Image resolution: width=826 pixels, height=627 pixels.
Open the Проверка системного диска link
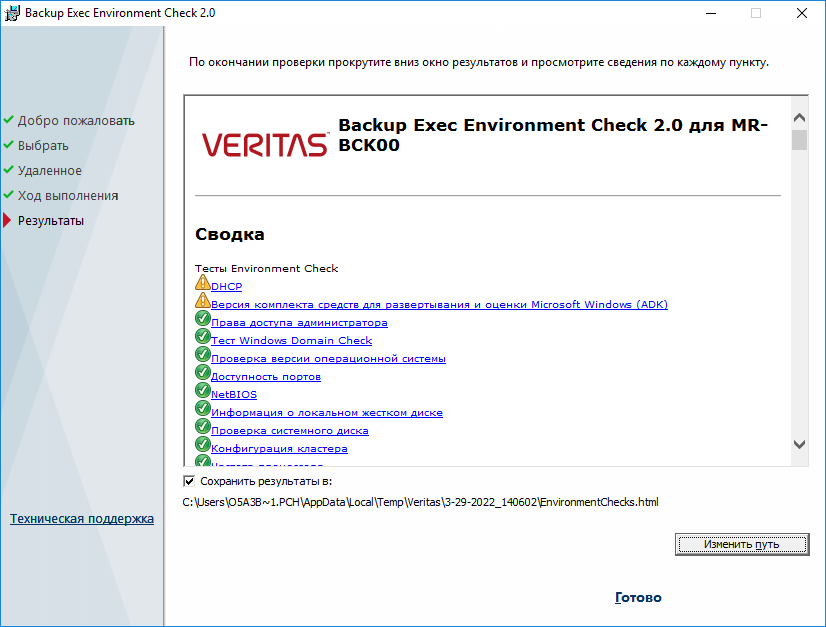[x=290, y=430]
